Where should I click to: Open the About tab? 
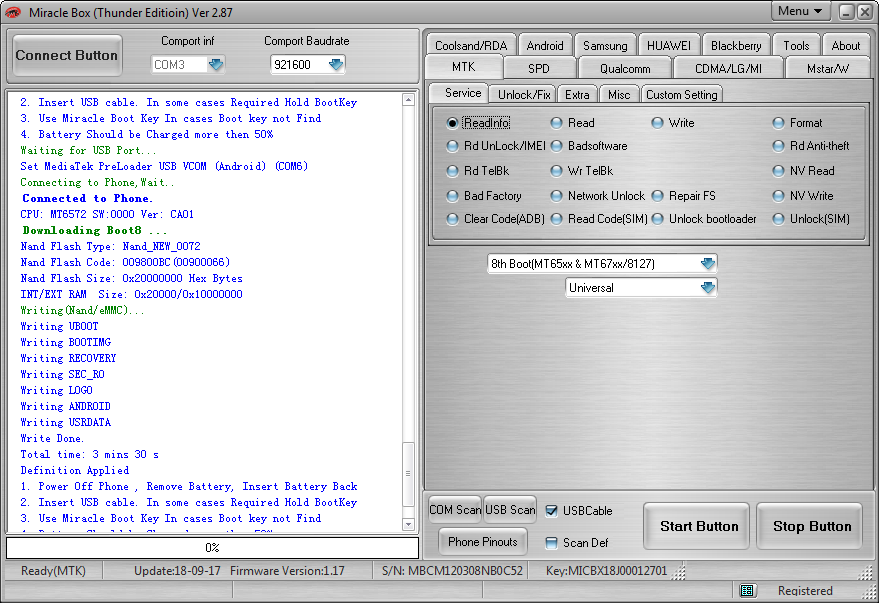point(845,45)
